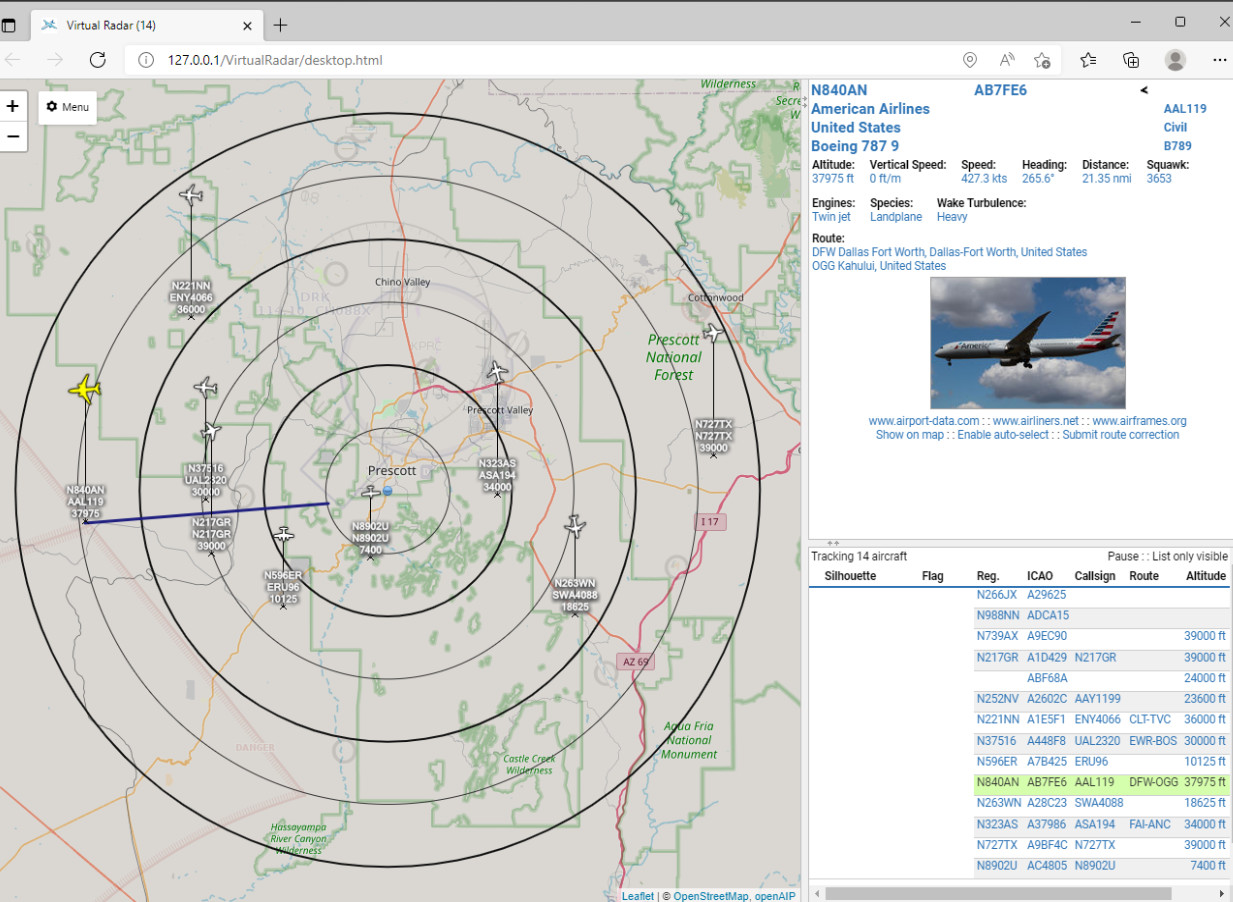The height and width of the screenshot is (902, 1233).
Task: Select the ASA194 aircraft icon over Prescott Valley
Action: 497,372
